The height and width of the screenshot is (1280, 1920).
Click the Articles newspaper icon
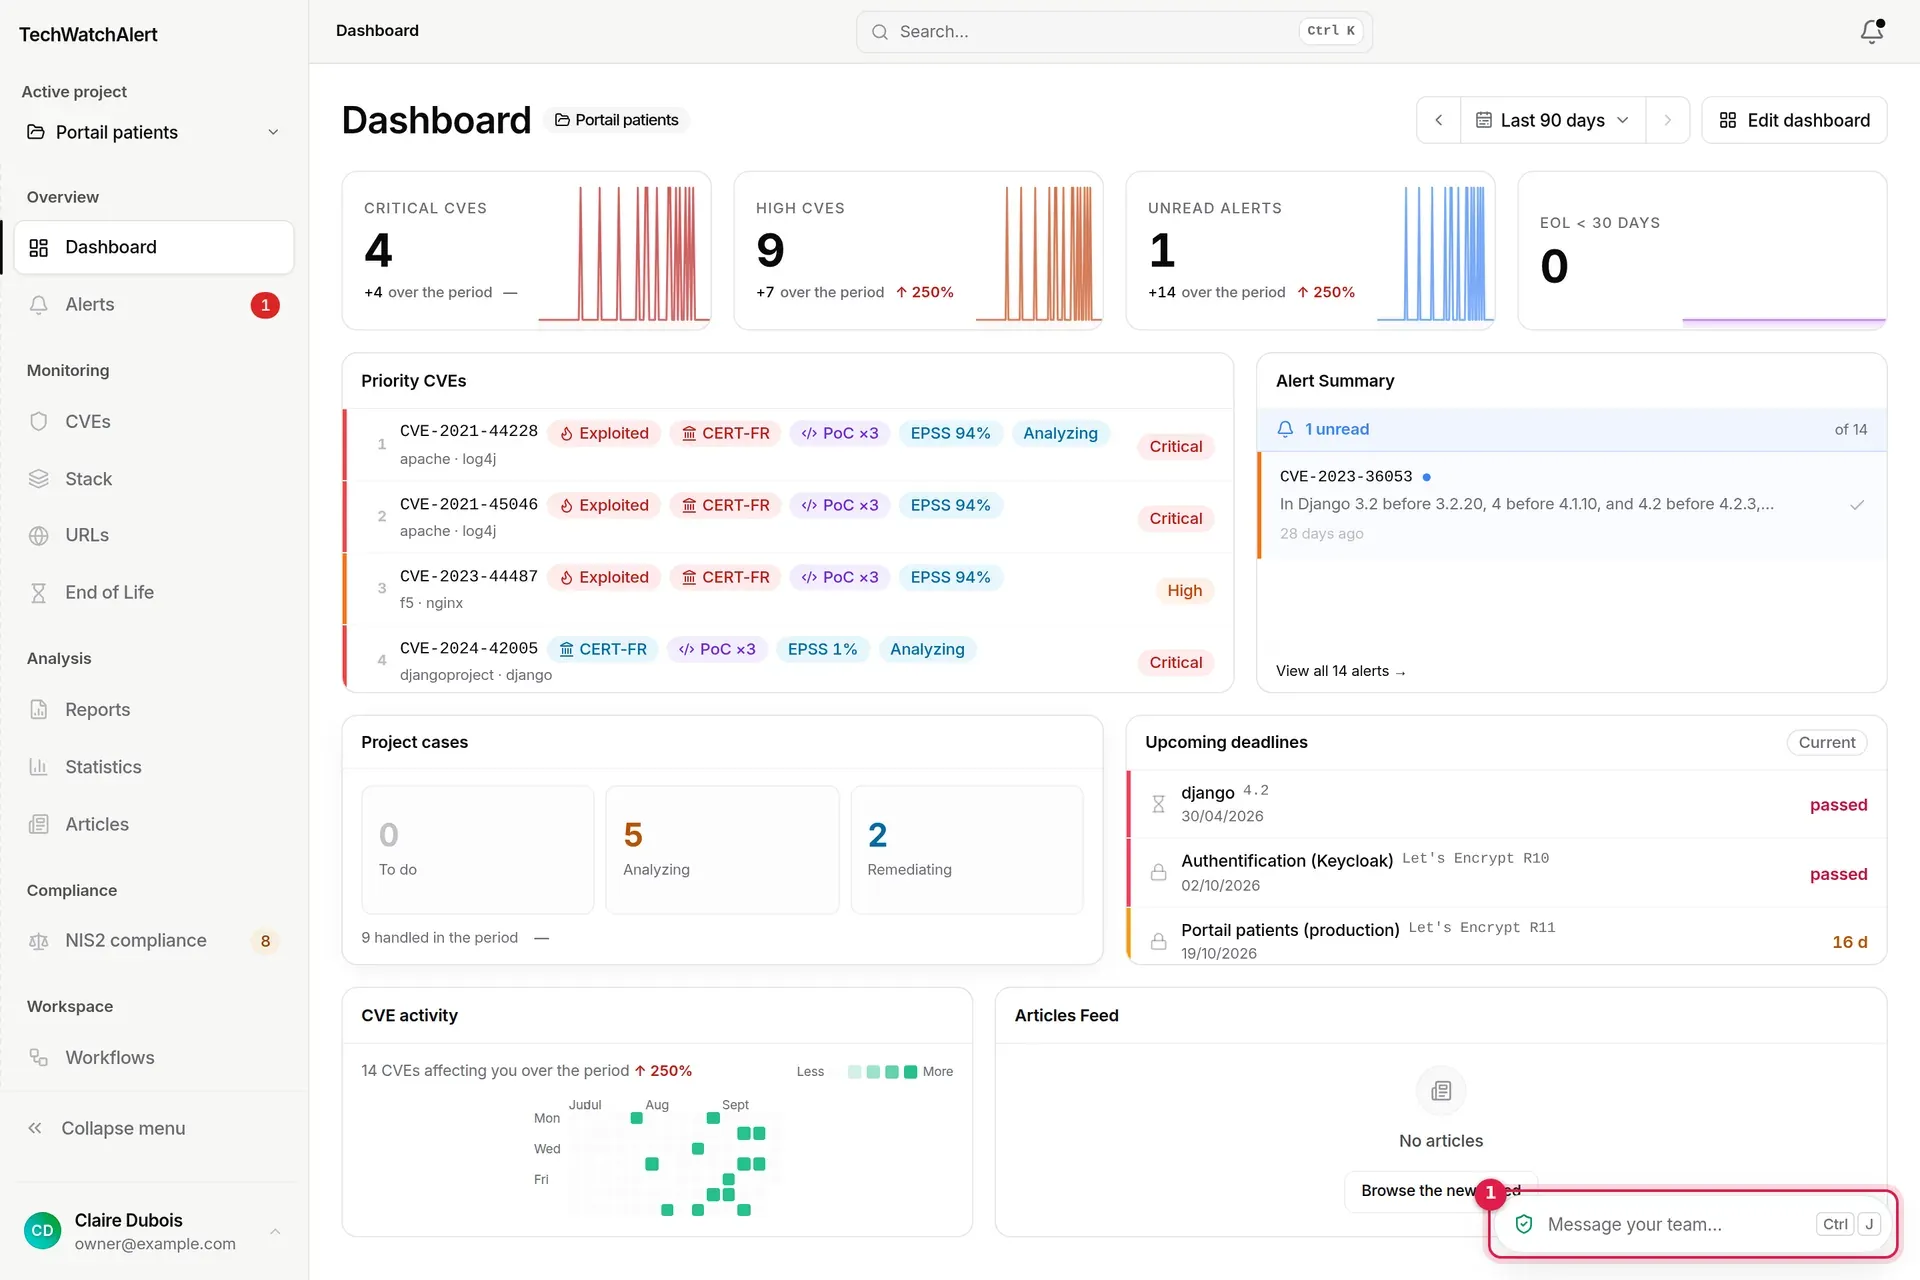tap(39, 825)
